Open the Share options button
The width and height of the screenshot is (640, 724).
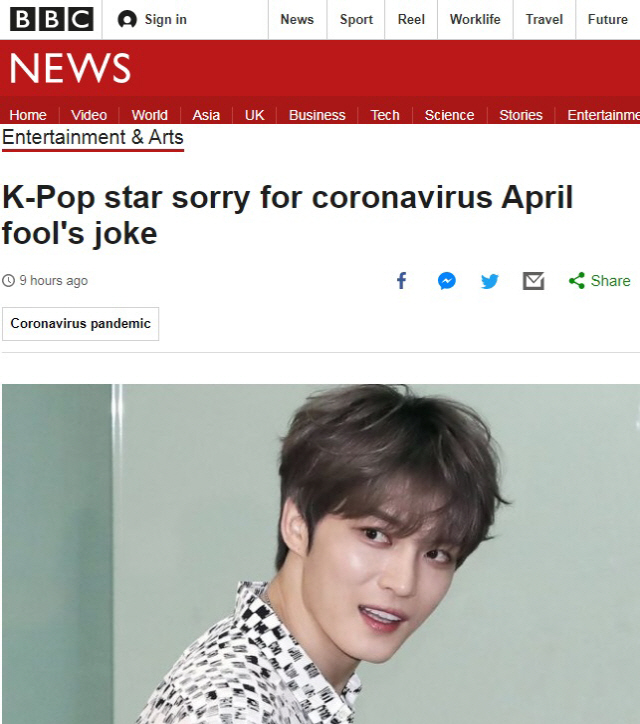click(x=599, y=281)
